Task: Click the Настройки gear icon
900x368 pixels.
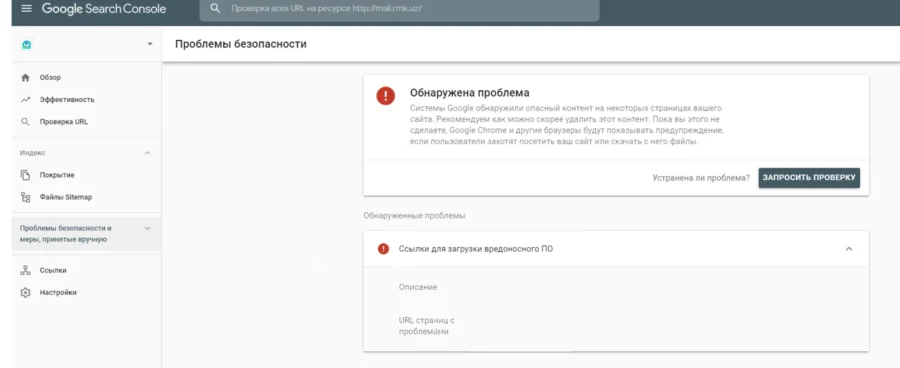Action: point(25,293)
